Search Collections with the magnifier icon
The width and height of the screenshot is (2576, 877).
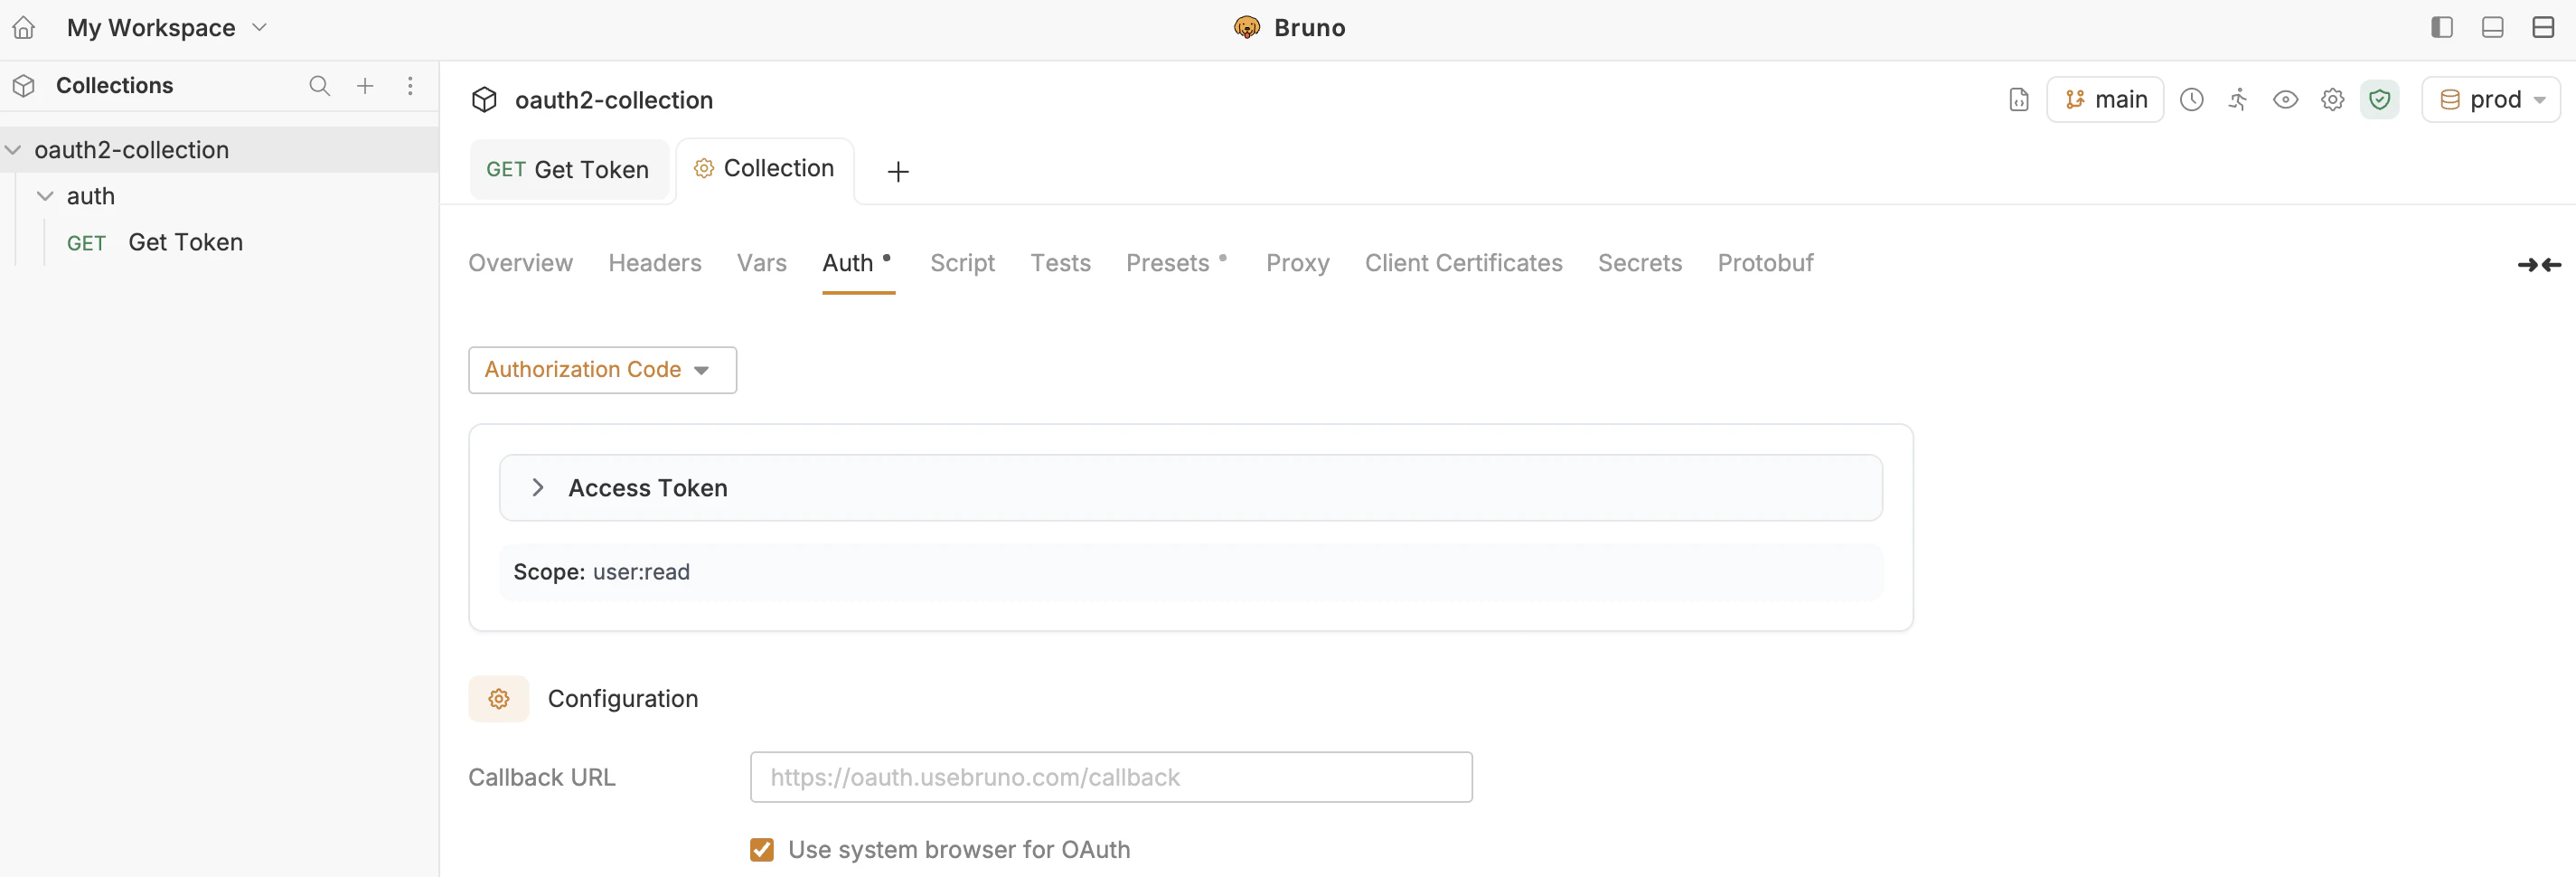319,86
